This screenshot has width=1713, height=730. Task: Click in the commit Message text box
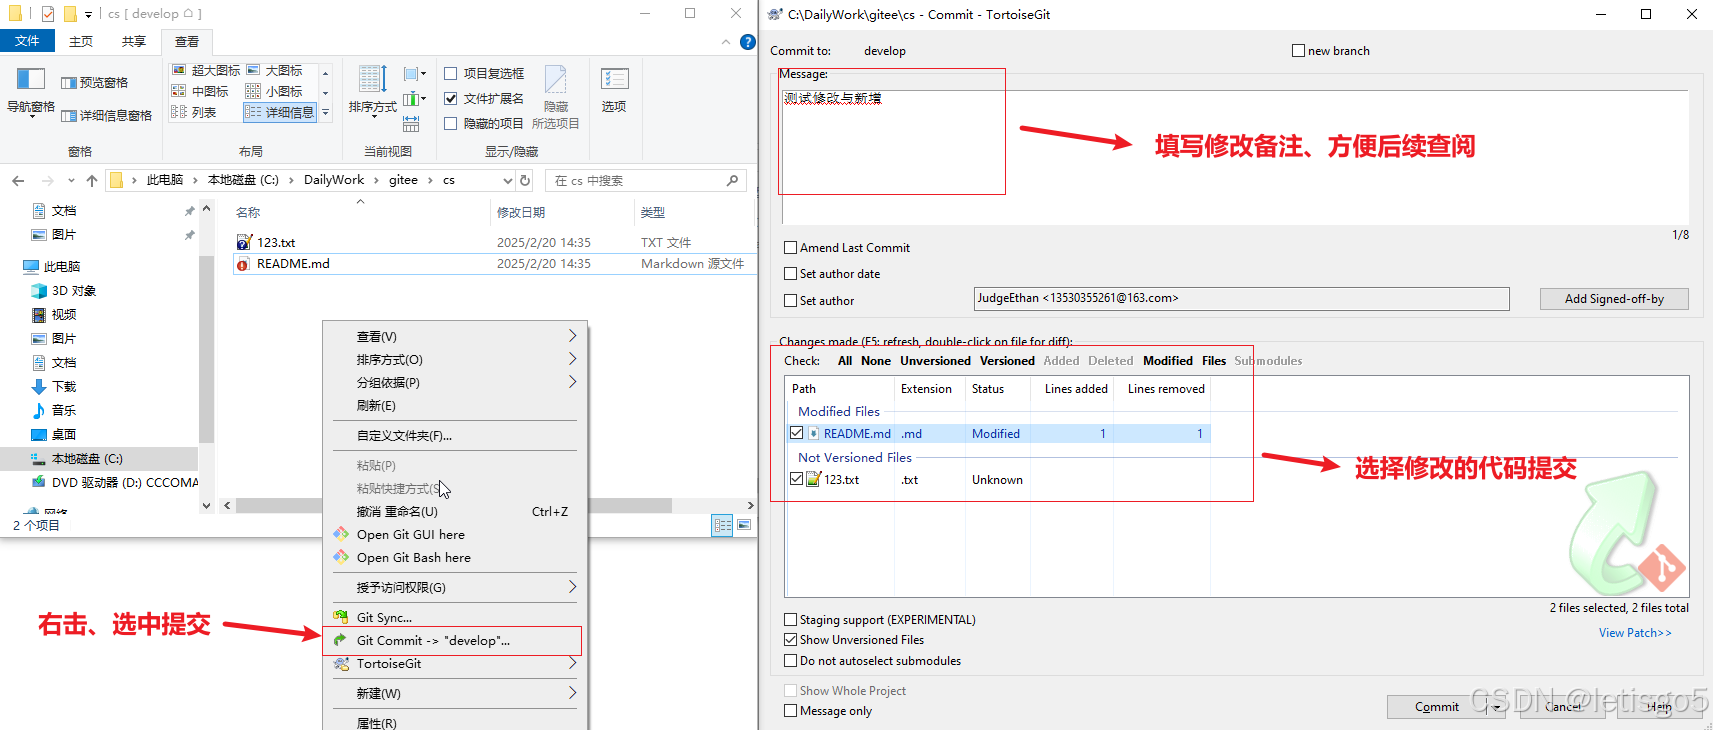(1235, 156)
